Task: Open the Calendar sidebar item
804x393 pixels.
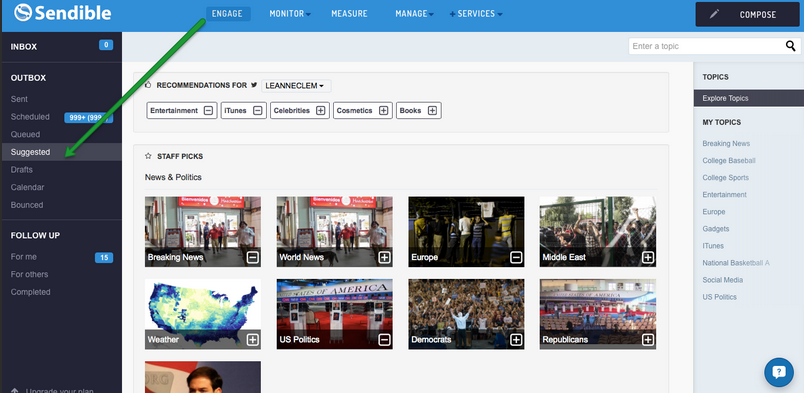Action: coord(27,187)
